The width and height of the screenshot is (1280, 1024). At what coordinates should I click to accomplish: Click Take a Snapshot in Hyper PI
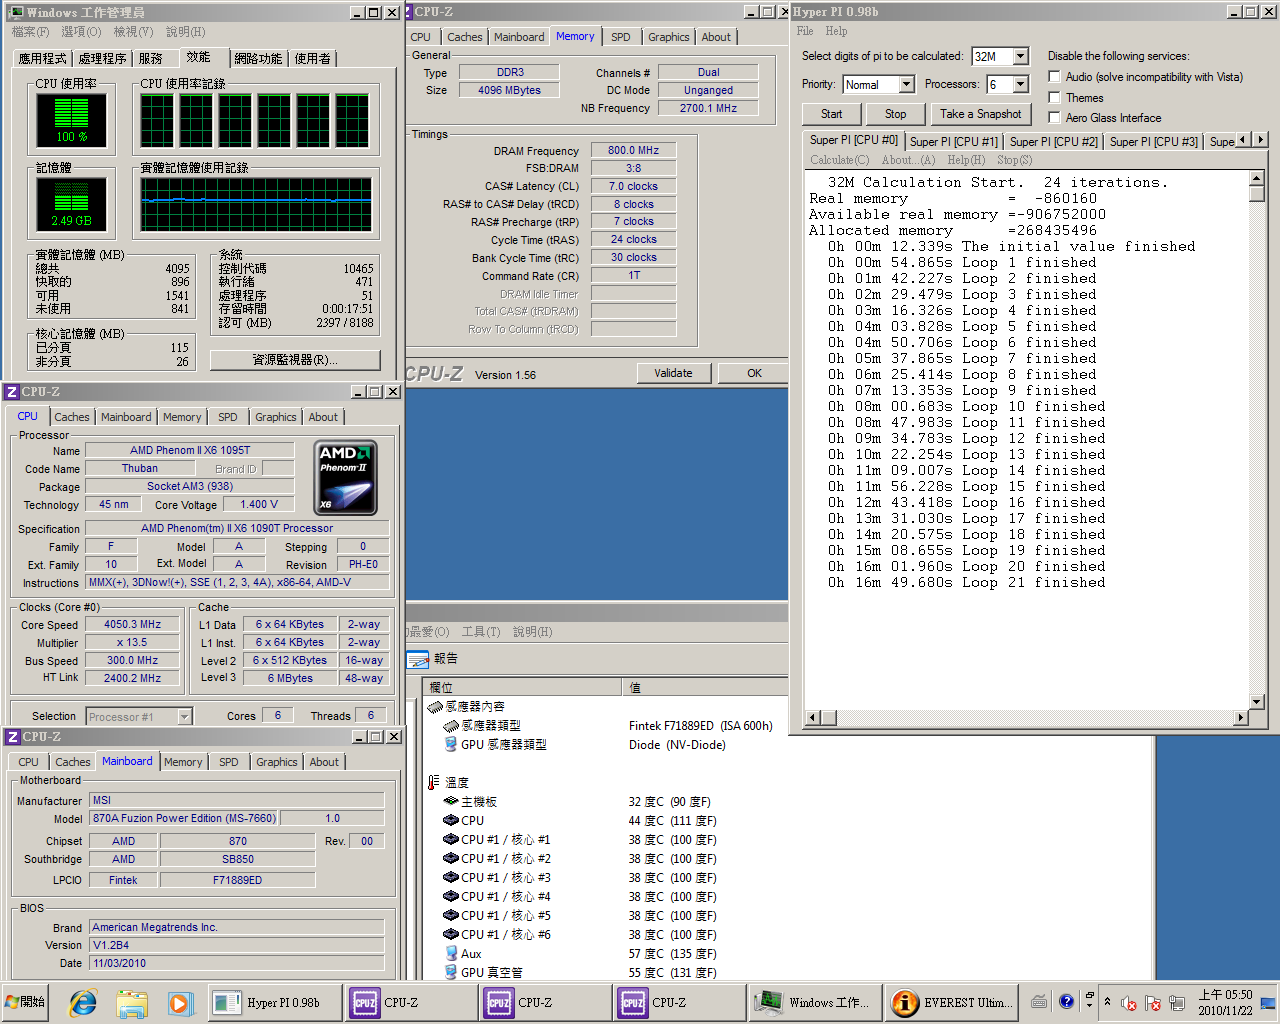pos(981,114)
